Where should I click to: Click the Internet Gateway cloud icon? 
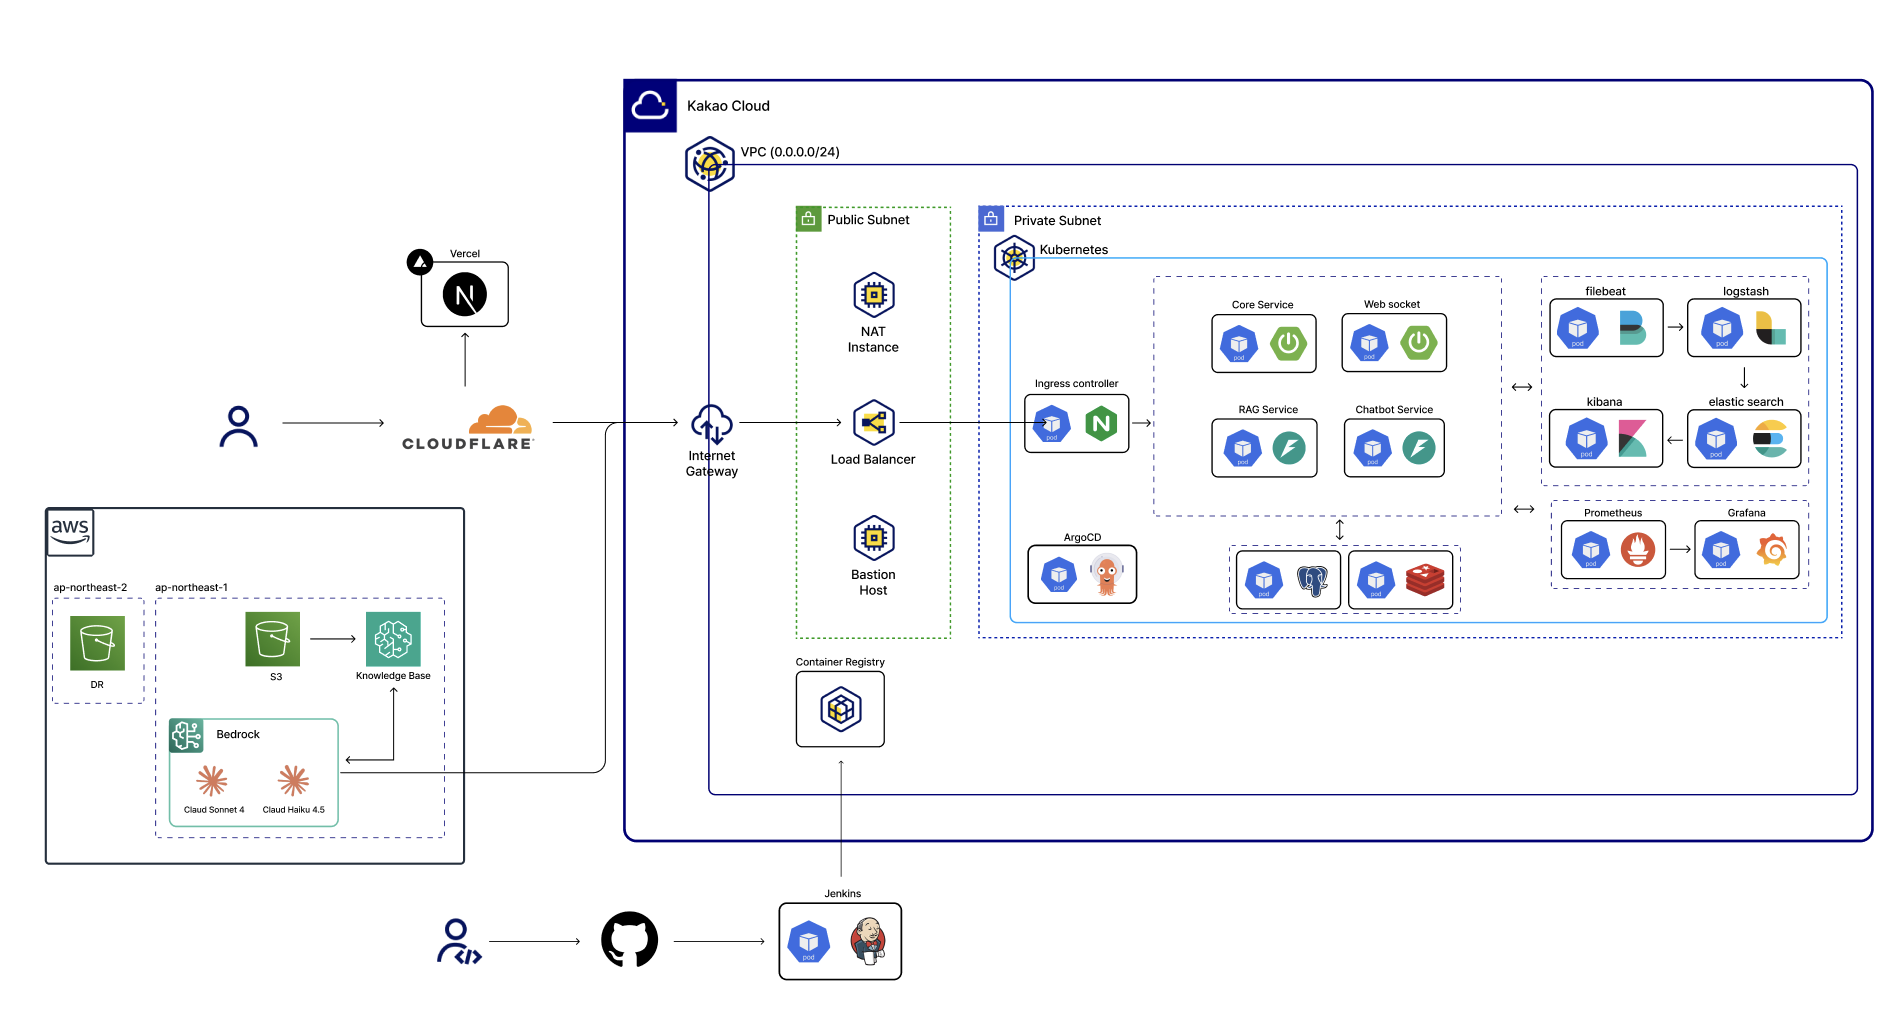[712, 424]
